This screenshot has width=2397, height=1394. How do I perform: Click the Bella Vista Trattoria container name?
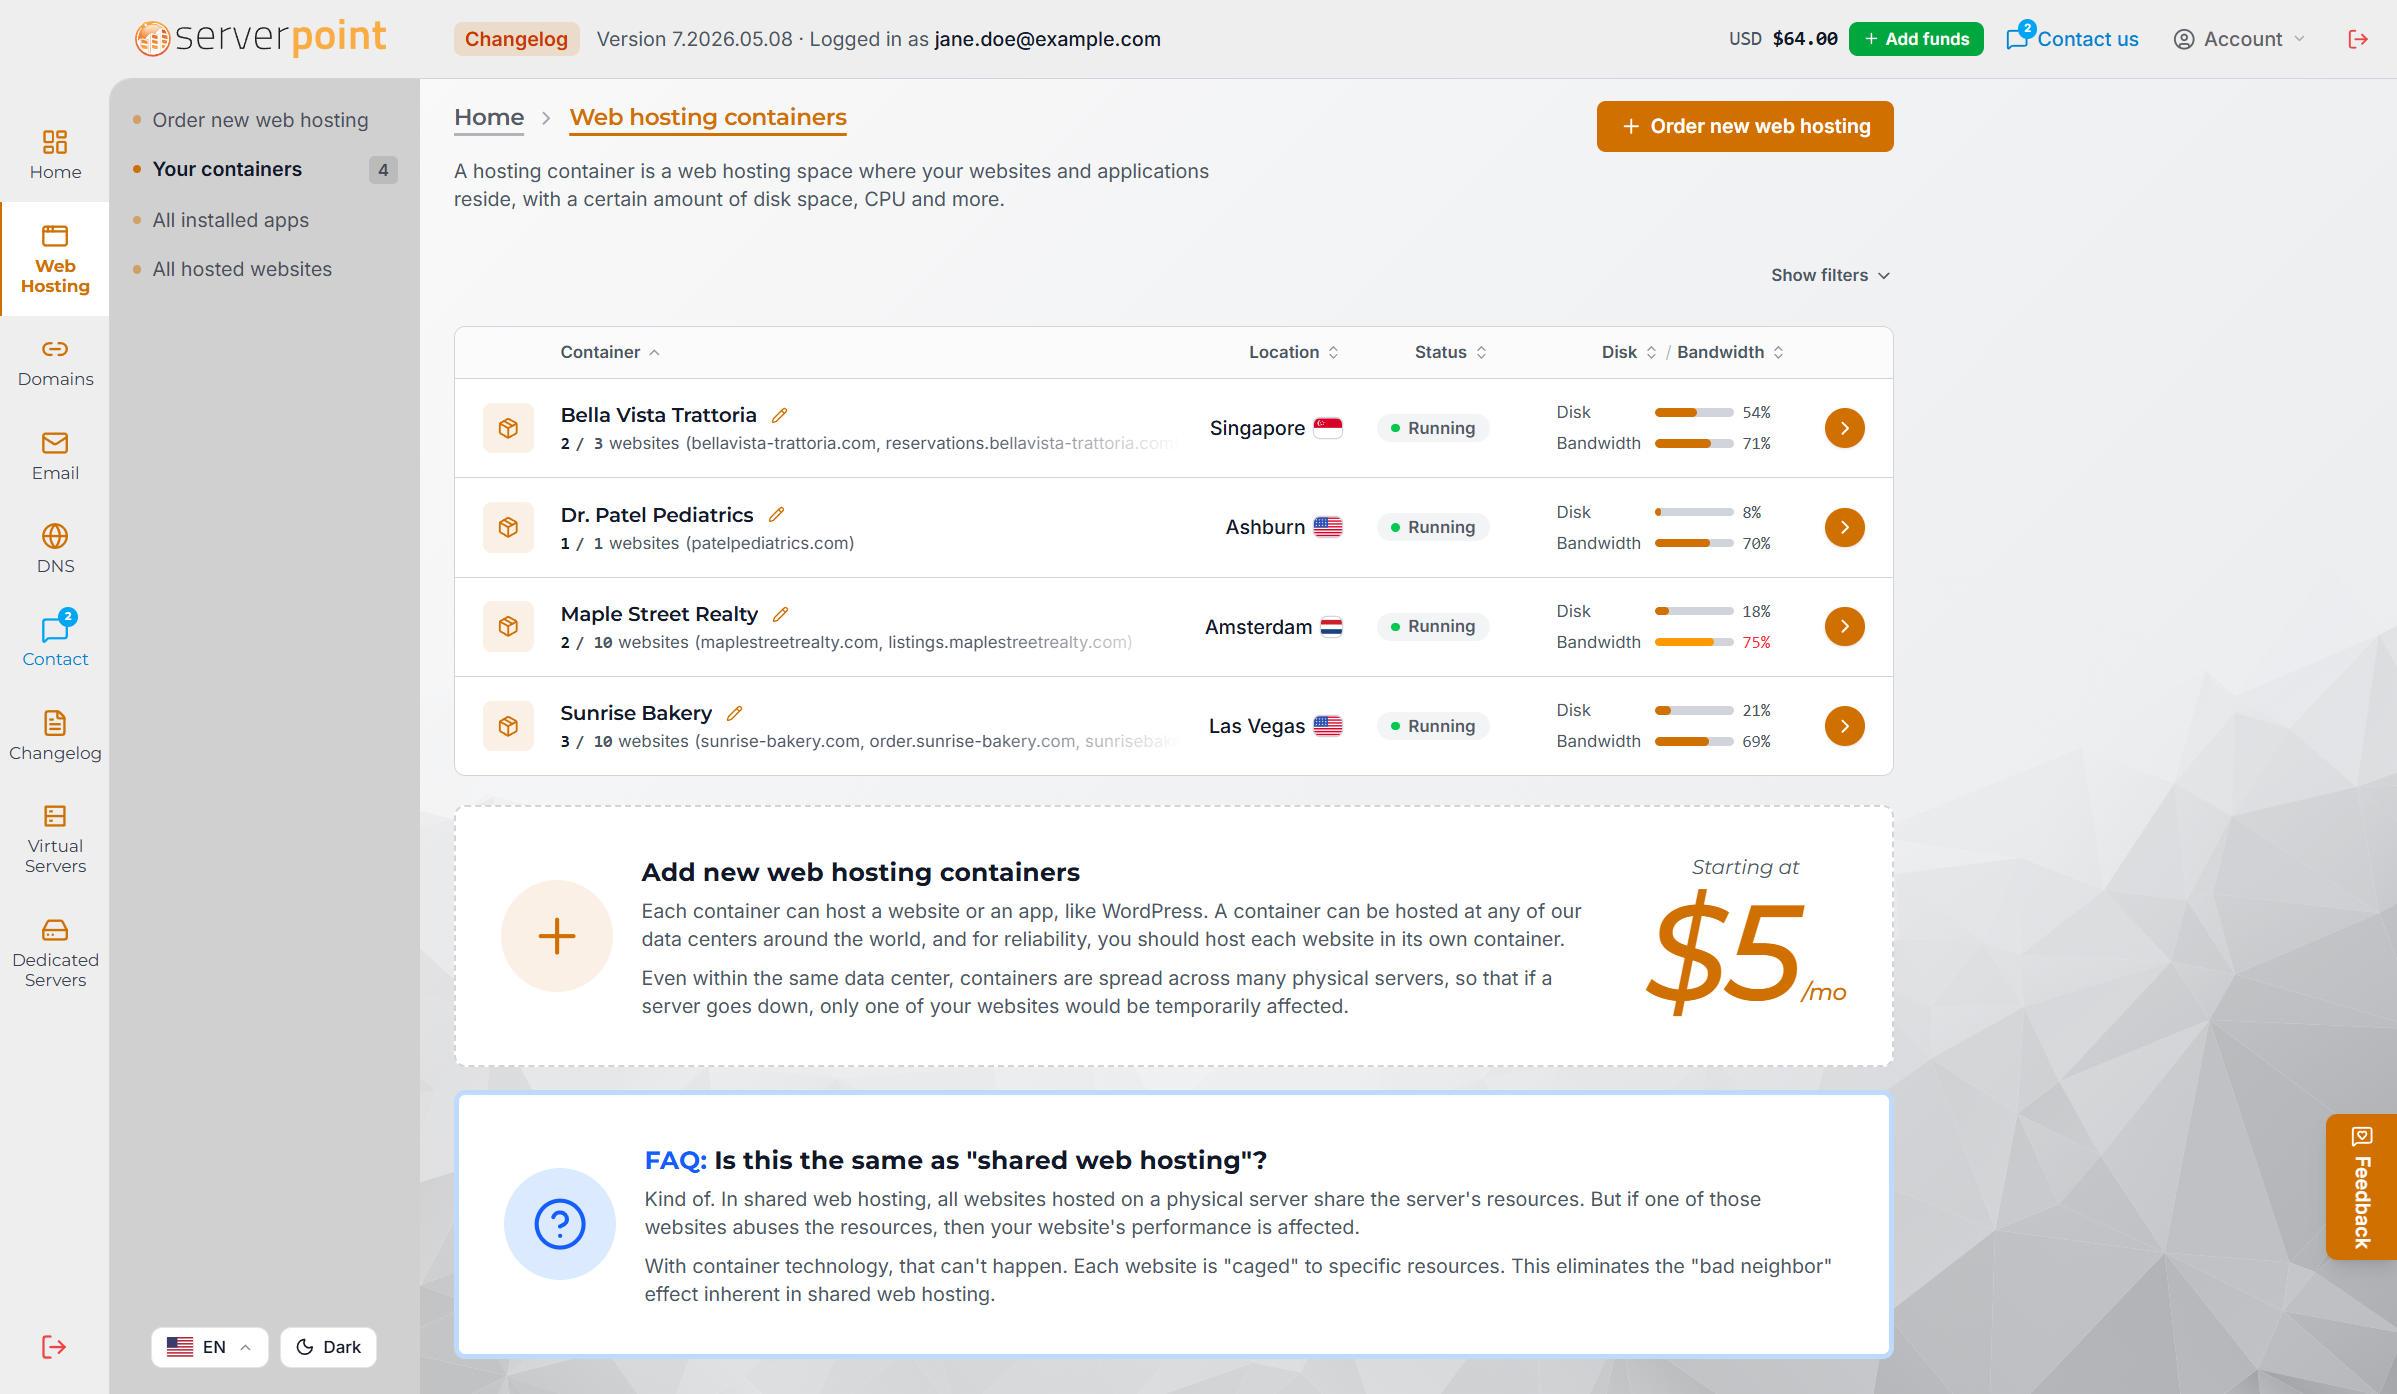pos(658,415)
